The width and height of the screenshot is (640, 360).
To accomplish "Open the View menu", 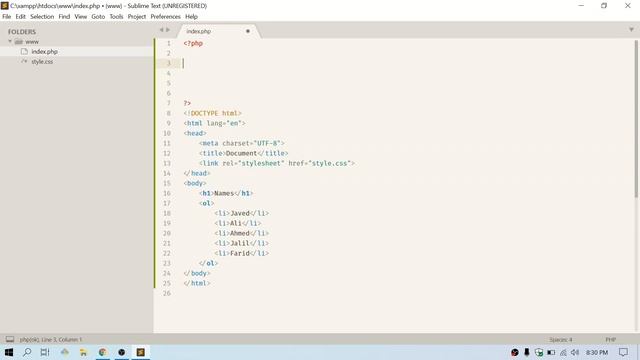I will 80,17.
